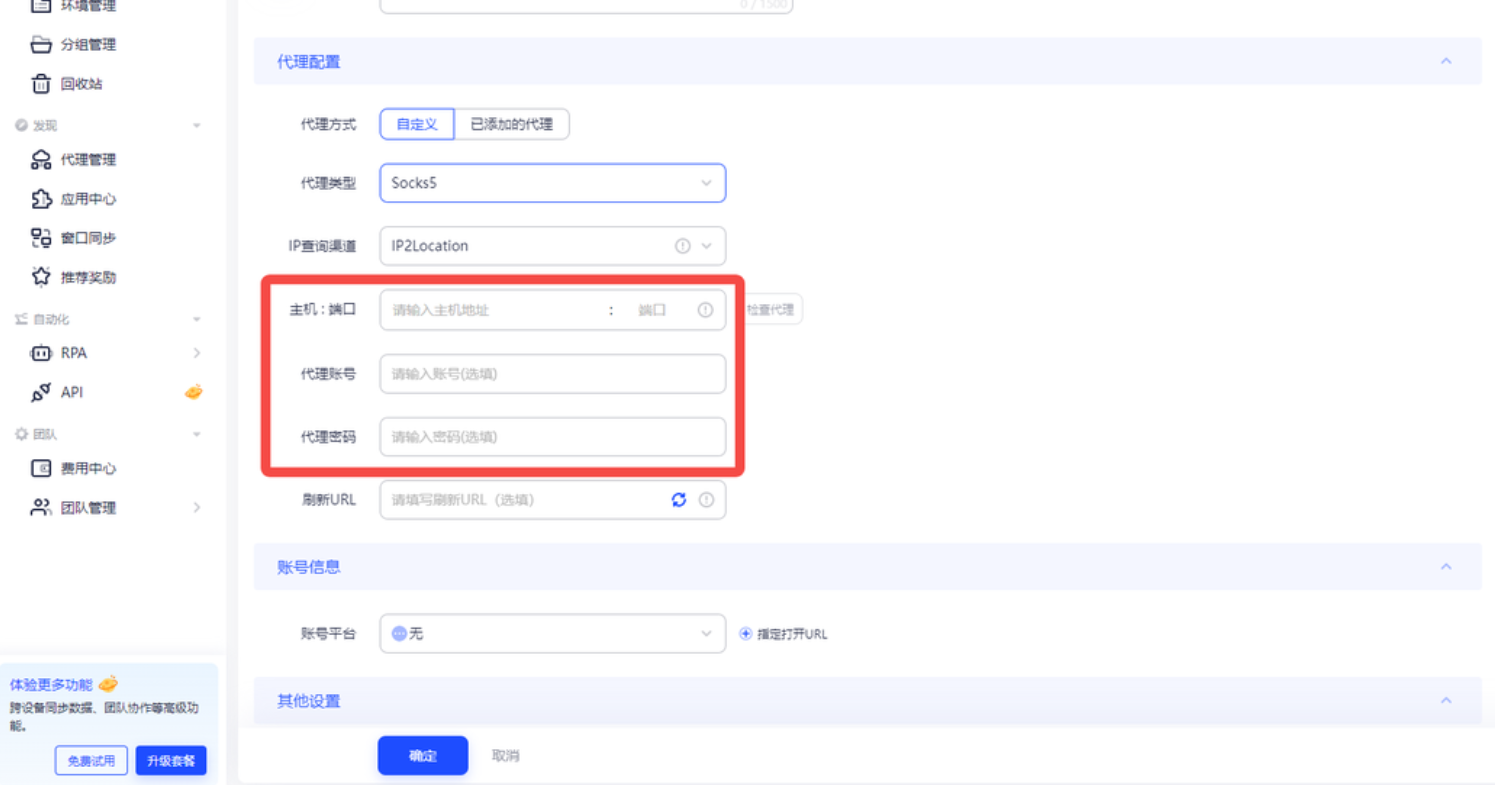The width and height of the screenshot is (1495, 785).
Task: Click info icon in IP查询渠道 dropdown
Action: 683,246
